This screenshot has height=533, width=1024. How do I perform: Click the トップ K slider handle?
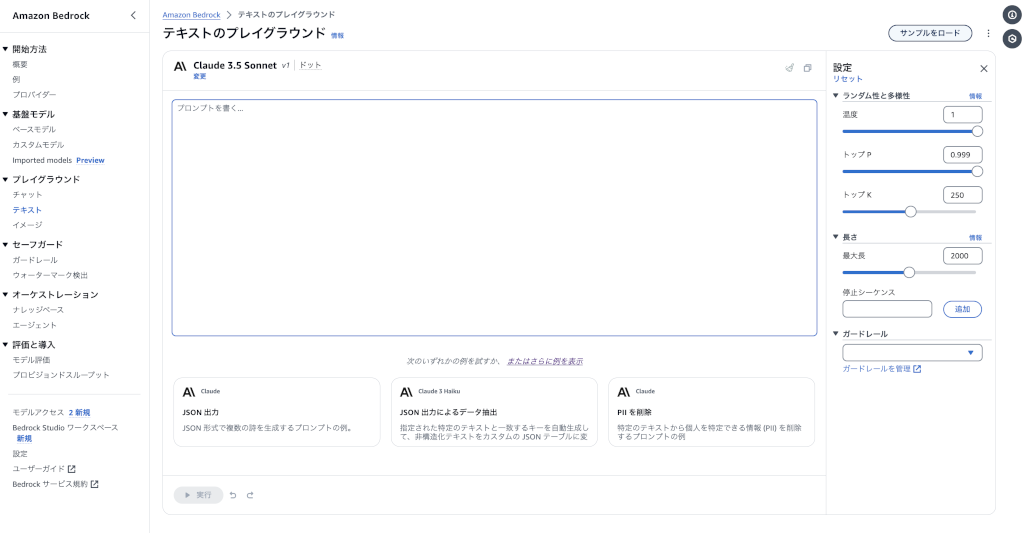910,211
